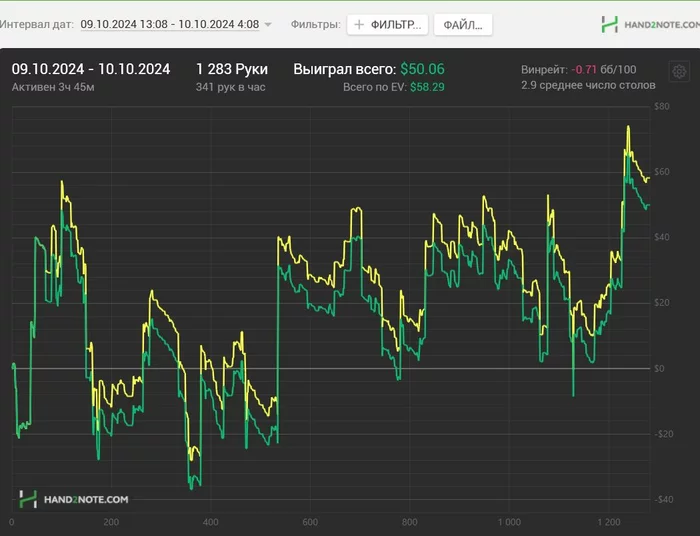Viewport: 700px width, 536px height.
Task: Click the Интервал дат label
Action: coord(37,24)
